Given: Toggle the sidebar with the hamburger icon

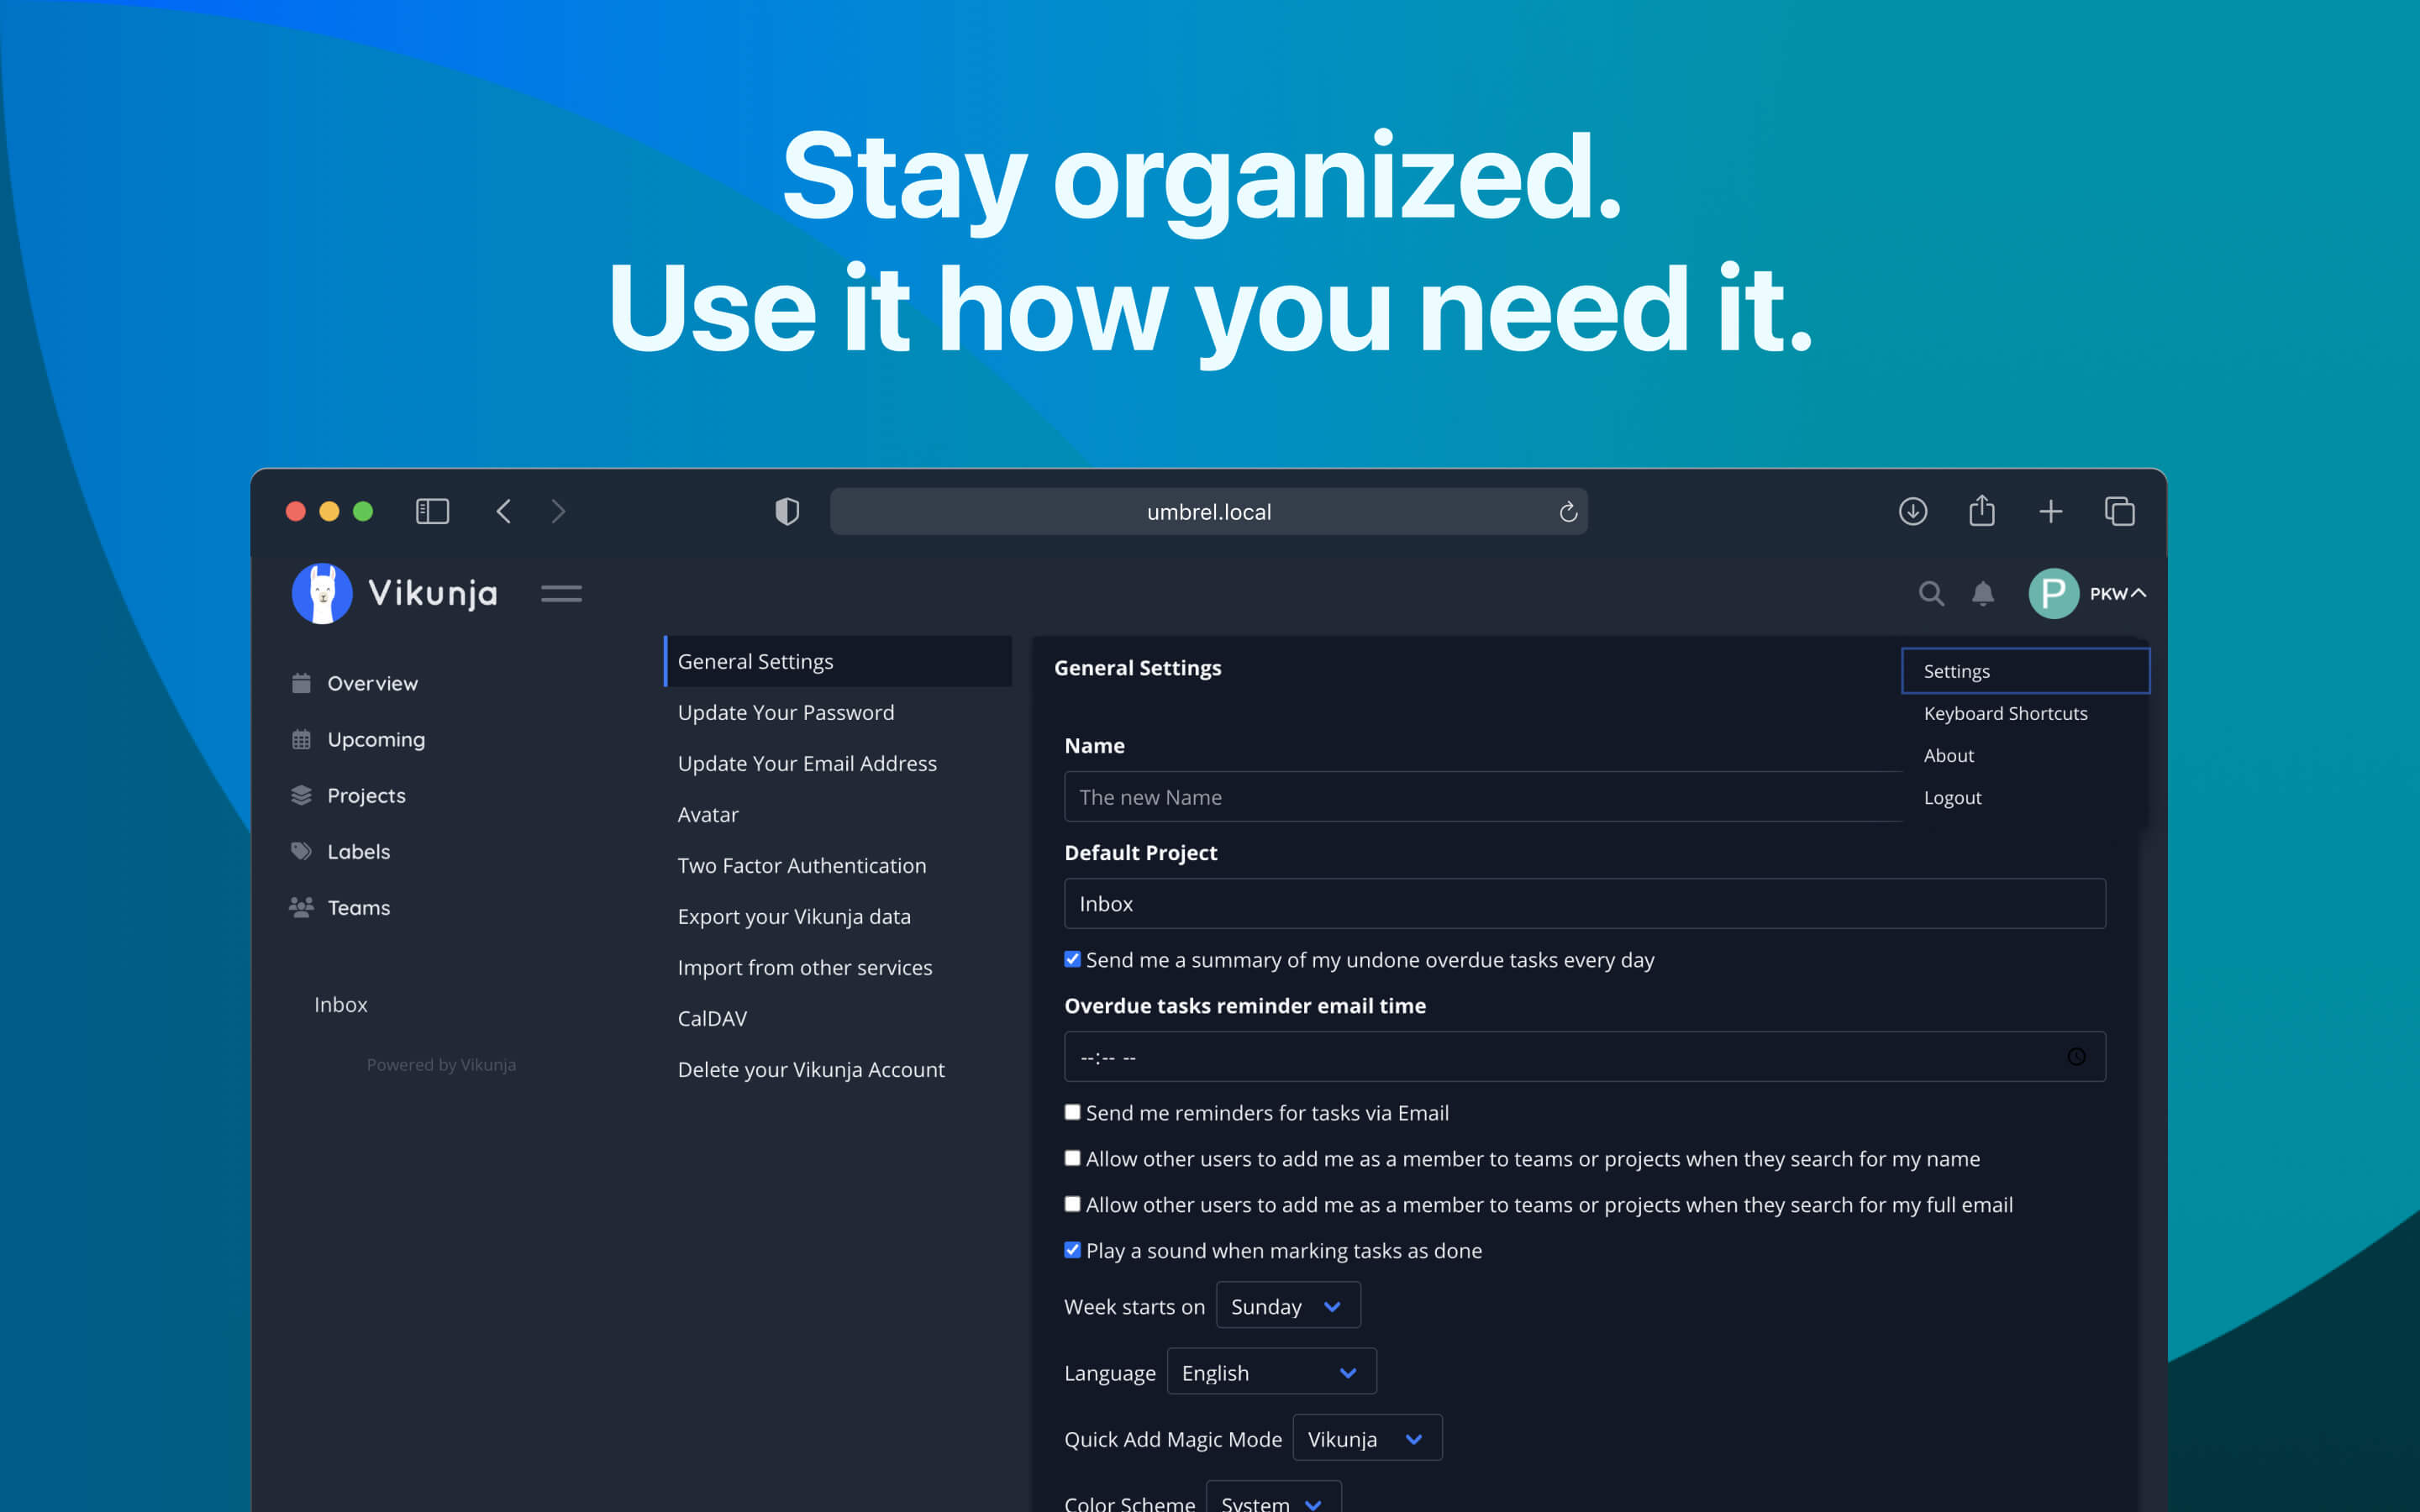Looking at the screenshot, I should point(561,593).
